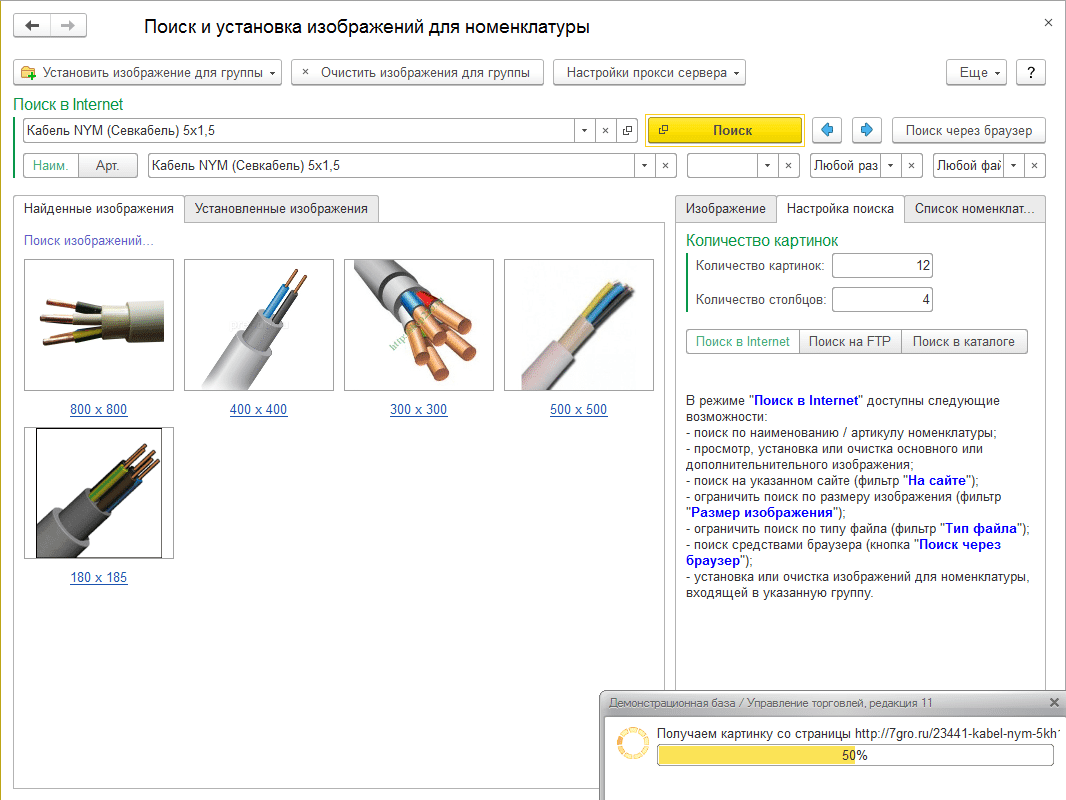Clear the Internet search query field
This screenshot has height=800, width=1066.
pos(605,131)
